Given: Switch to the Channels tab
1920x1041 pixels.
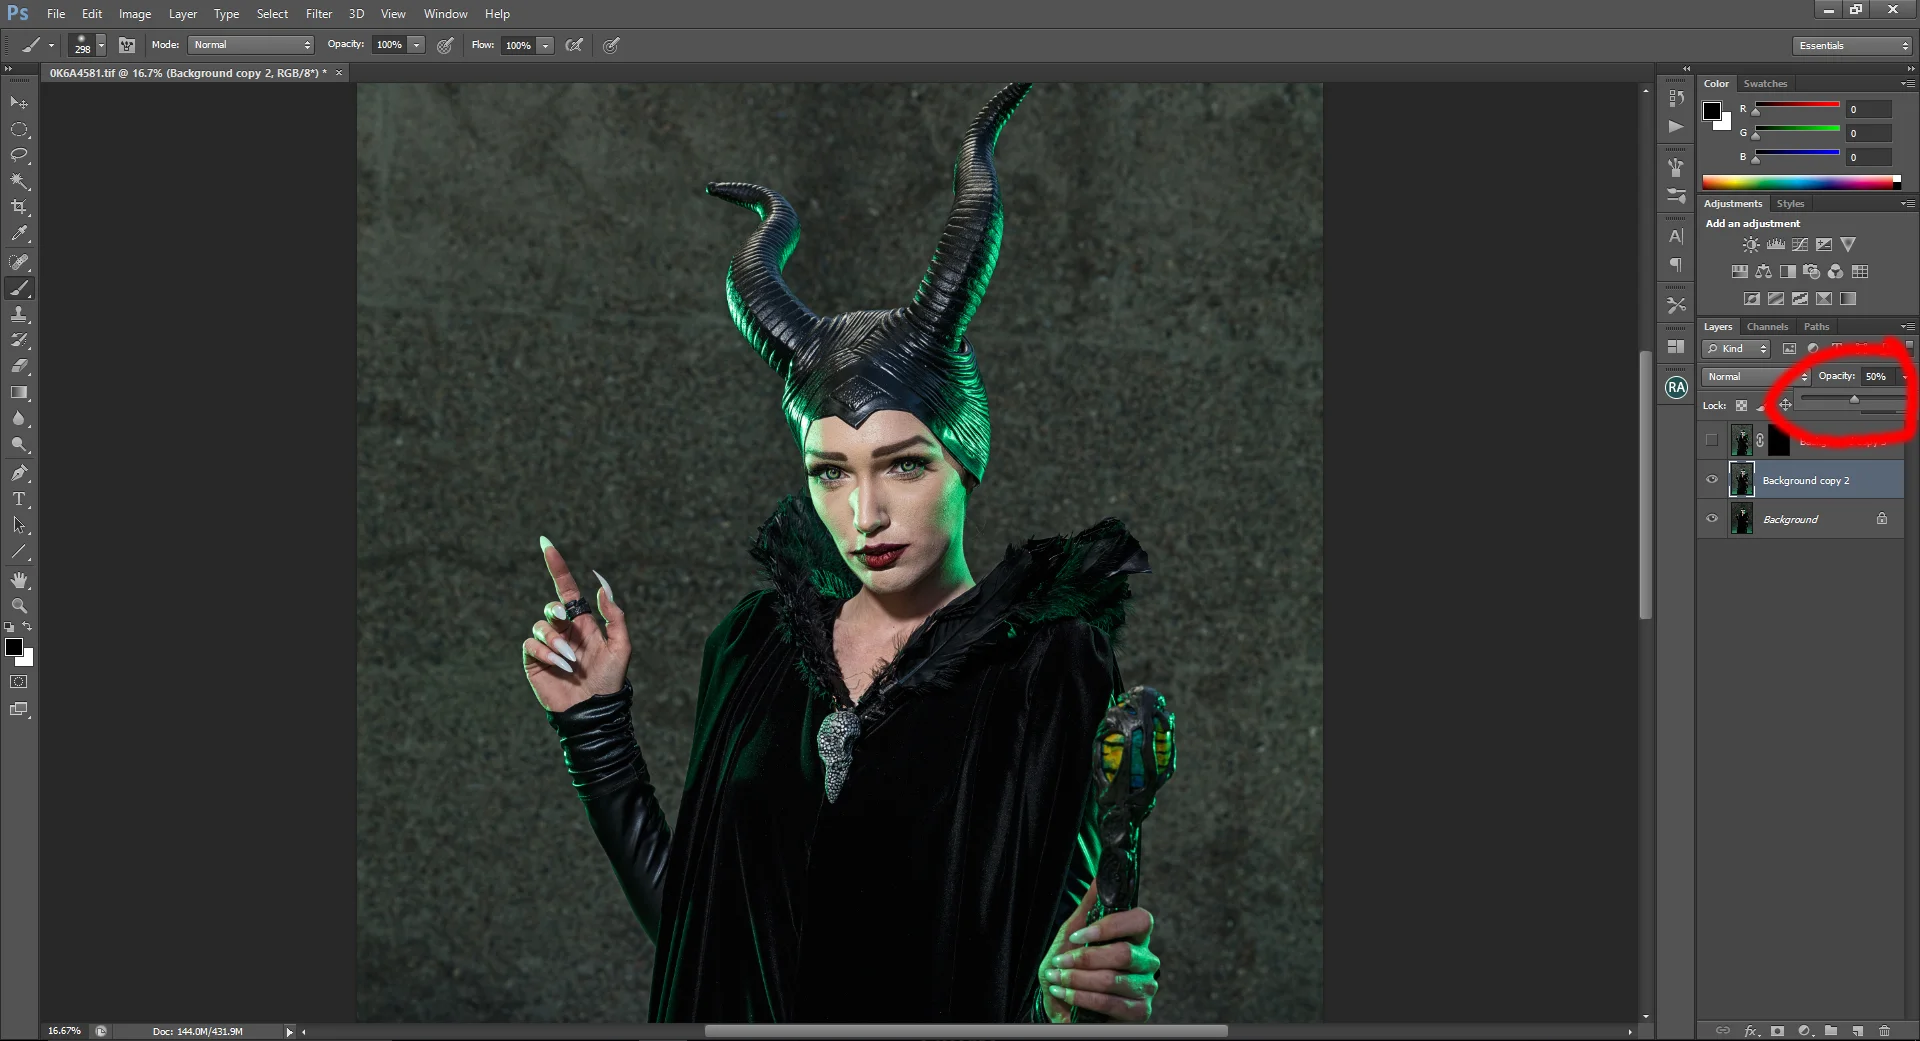Looking at the screenshot, I should pos(1767,327).
